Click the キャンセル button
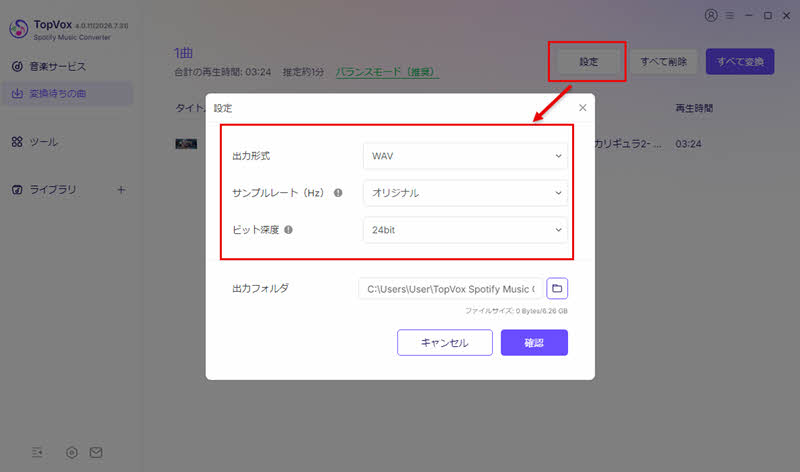This screenshot has width=800, height=472. (444, 342)
